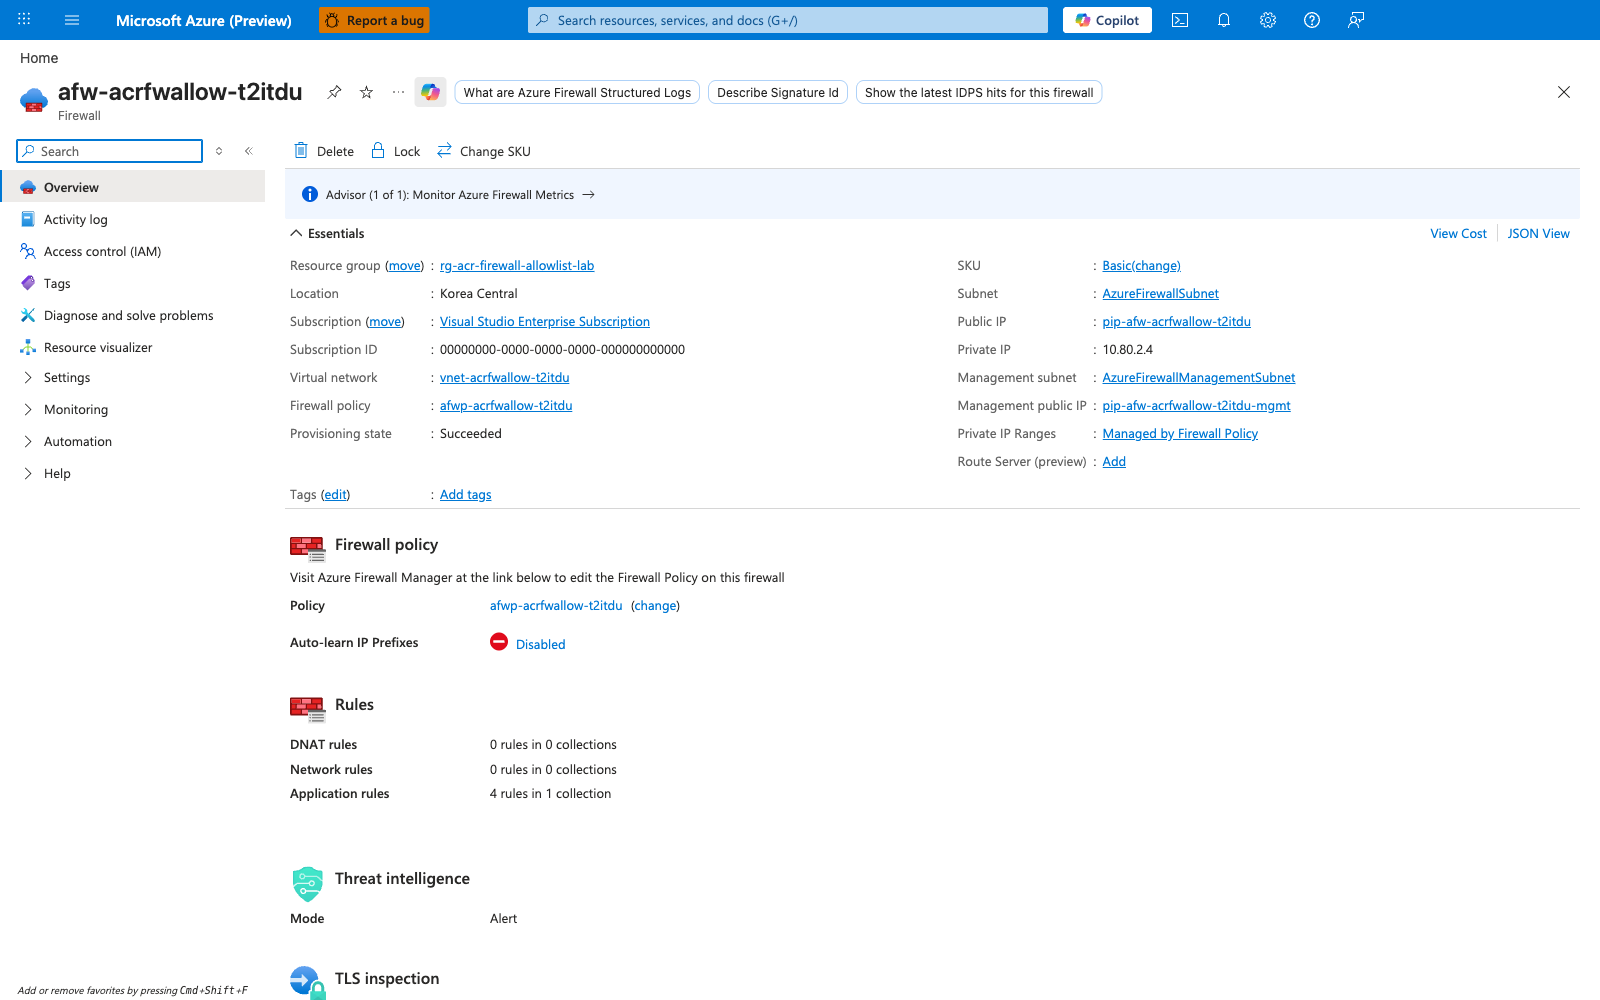The height and width of the screenshot is (1000, 1600).
Task: Open Tags in the sidebar
Action: click(133, 283)
